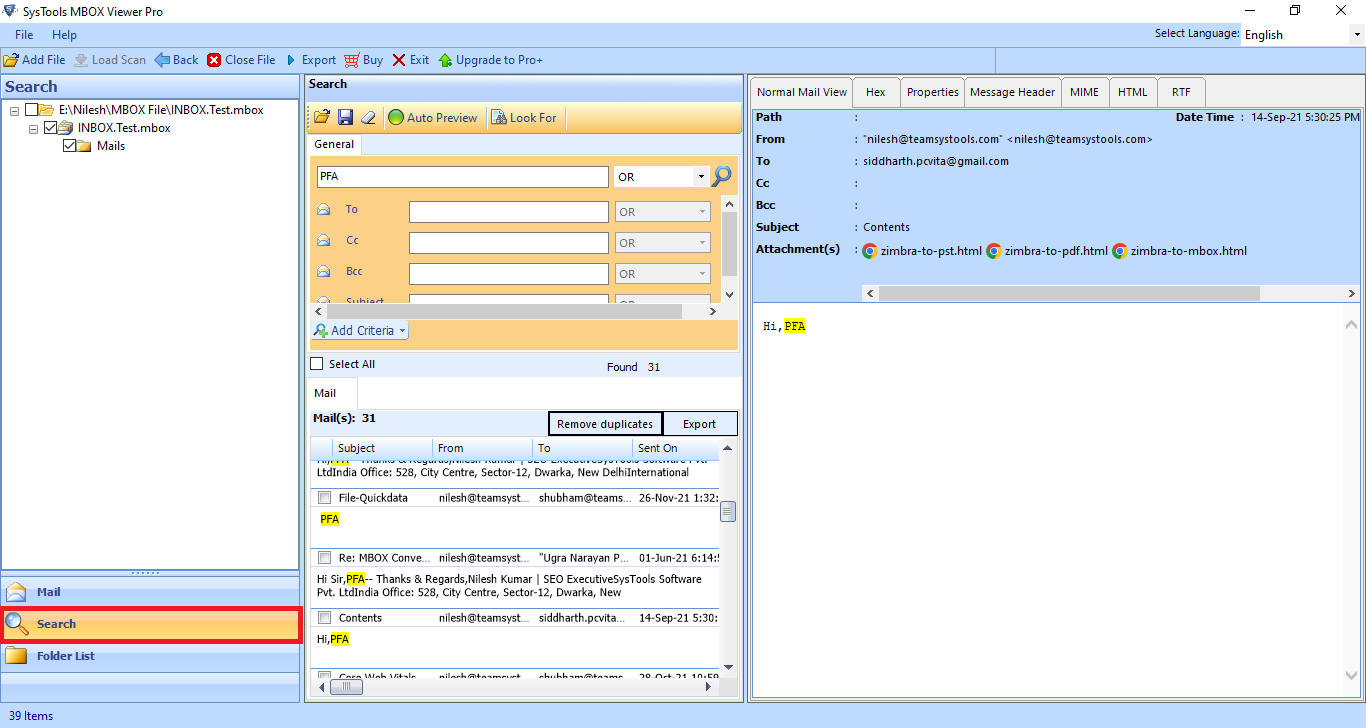Sort by From column header

pos(483,448)
